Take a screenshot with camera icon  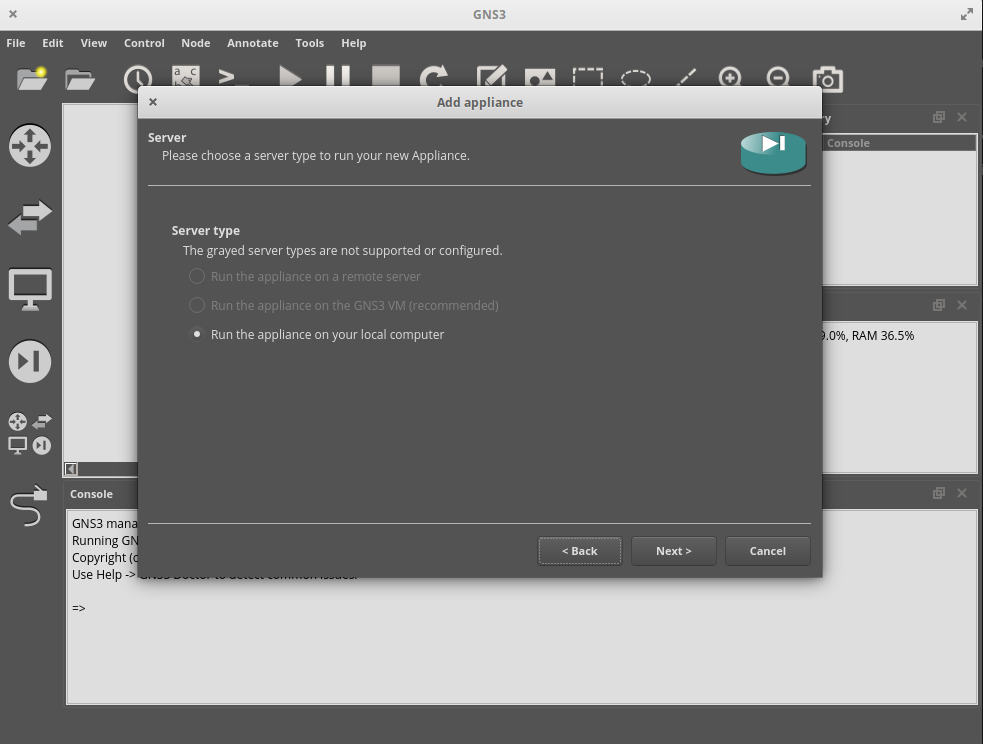click(x=828, y=79)
